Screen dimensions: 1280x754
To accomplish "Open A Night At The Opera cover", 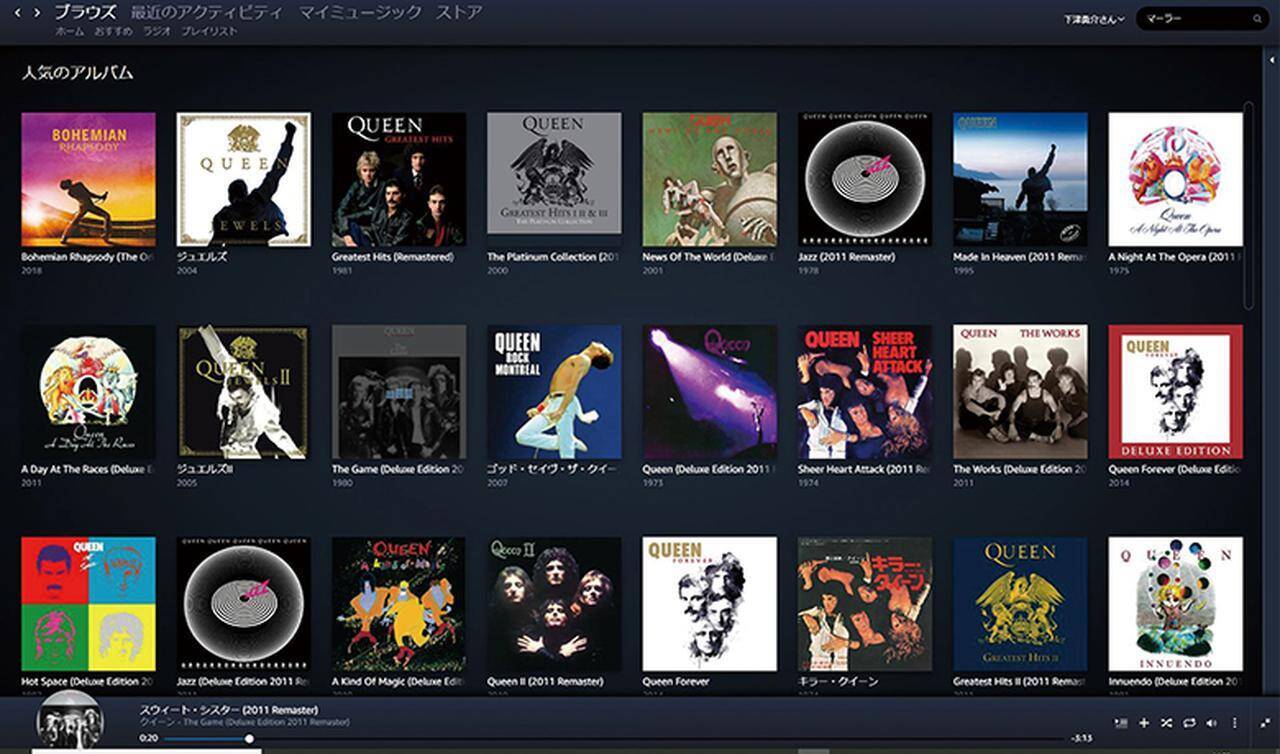I will [1176, 179].
